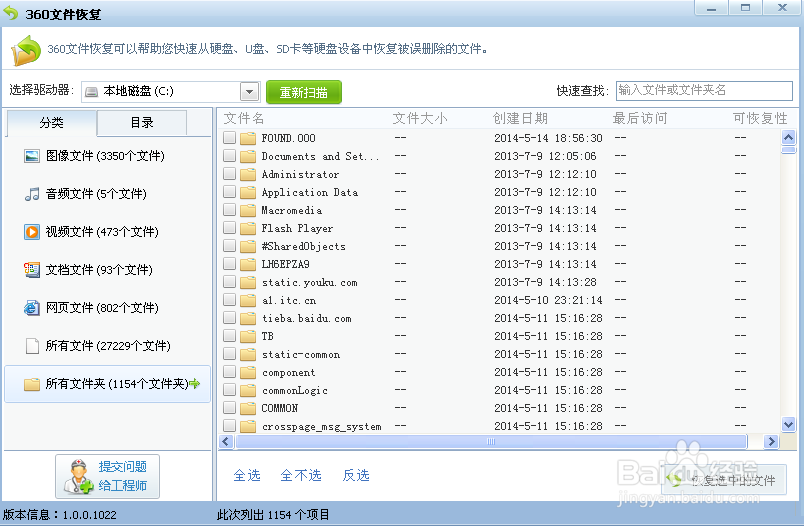
Task: Click the Flash Player folder icon
Action: click(x=248, y=228)
